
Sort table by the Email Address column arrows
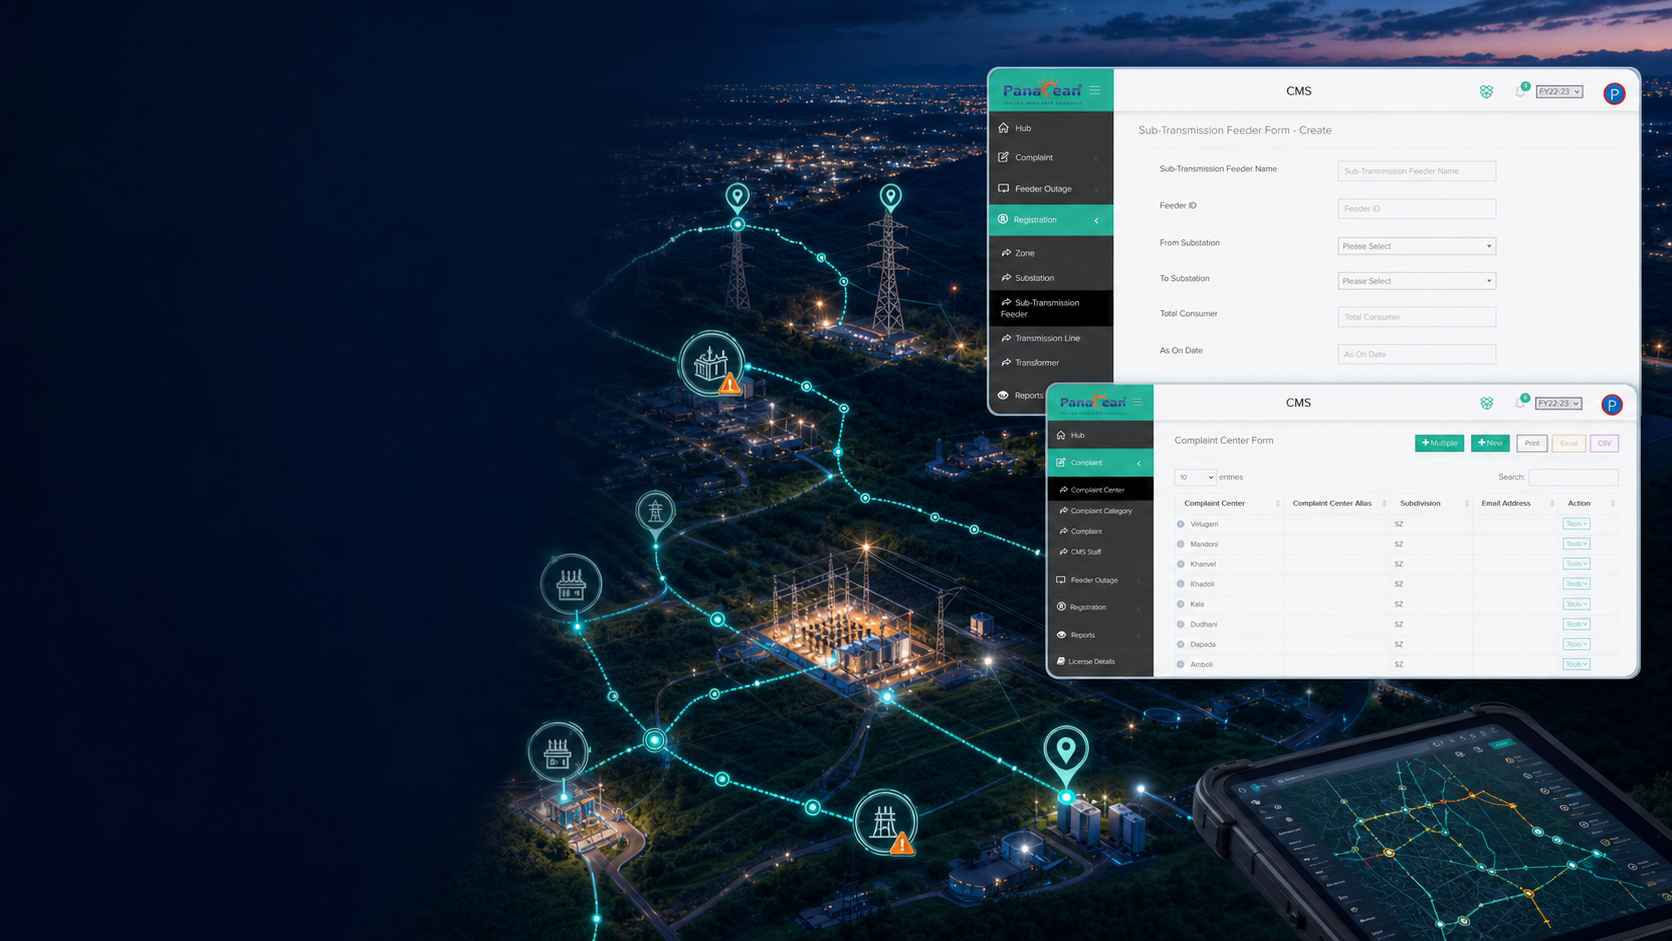click(1552, 503)
